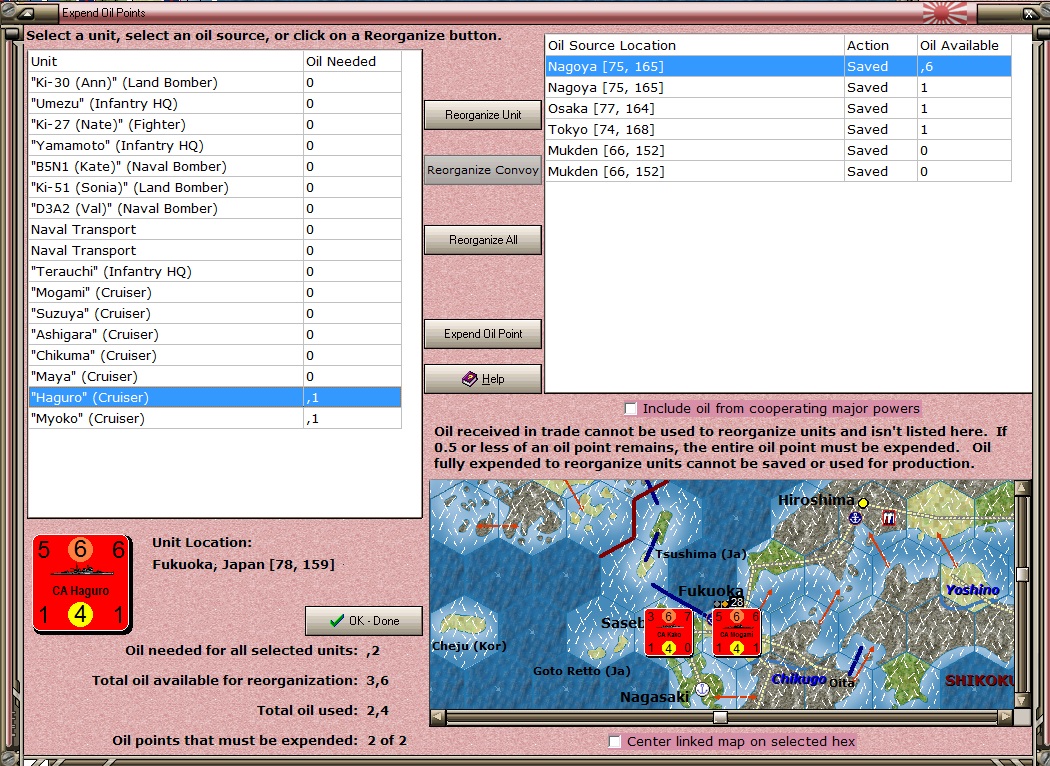Click the Oil Needed column header
Viewport: 1050px width, 766px height.
352,61
